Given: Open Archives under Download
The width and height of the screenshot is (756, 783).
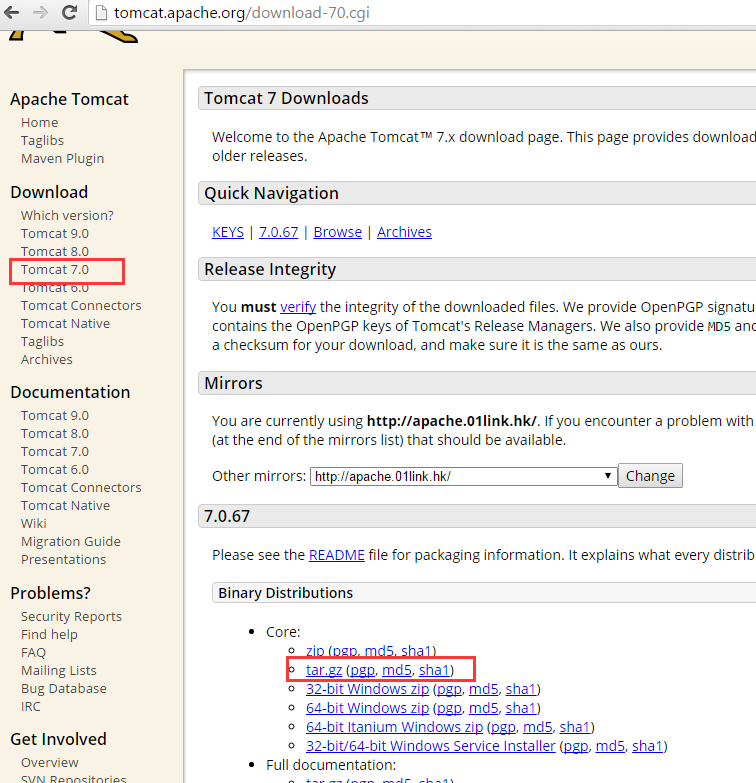Looking at the screenshot, I should pyautogui.click(x=46, y=359).
